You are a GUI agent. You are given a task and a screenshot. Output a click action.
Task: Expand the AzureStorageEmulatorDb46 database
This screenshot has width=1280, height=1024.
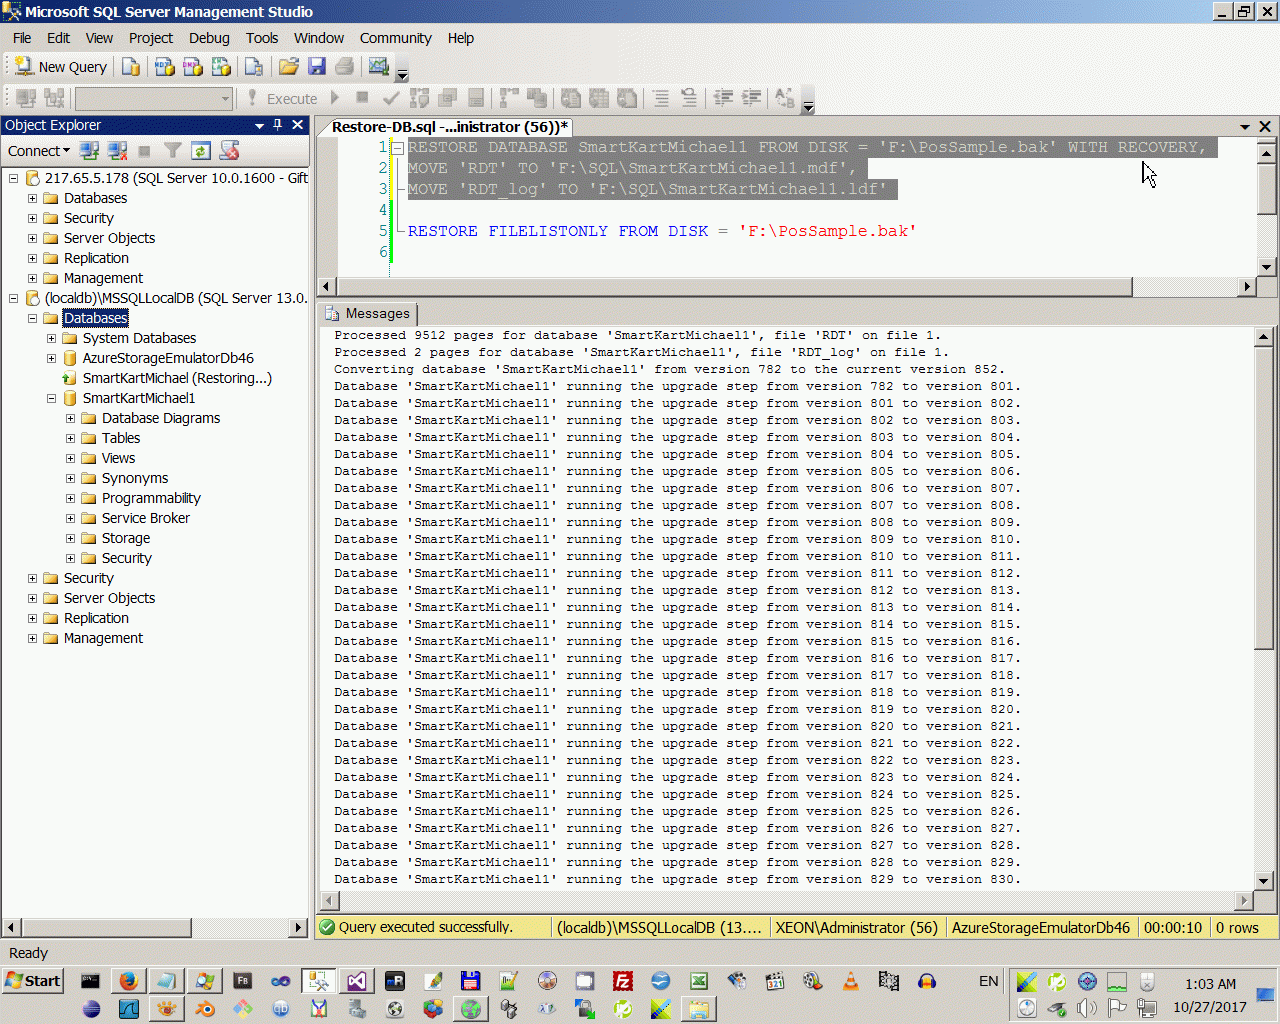click(x=51, y=358)
